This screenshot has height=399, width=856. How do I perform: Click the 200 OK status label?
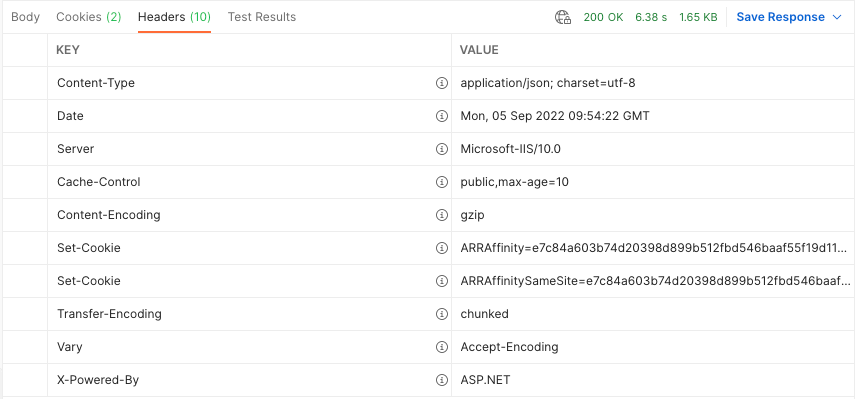(x=603, y=17)
